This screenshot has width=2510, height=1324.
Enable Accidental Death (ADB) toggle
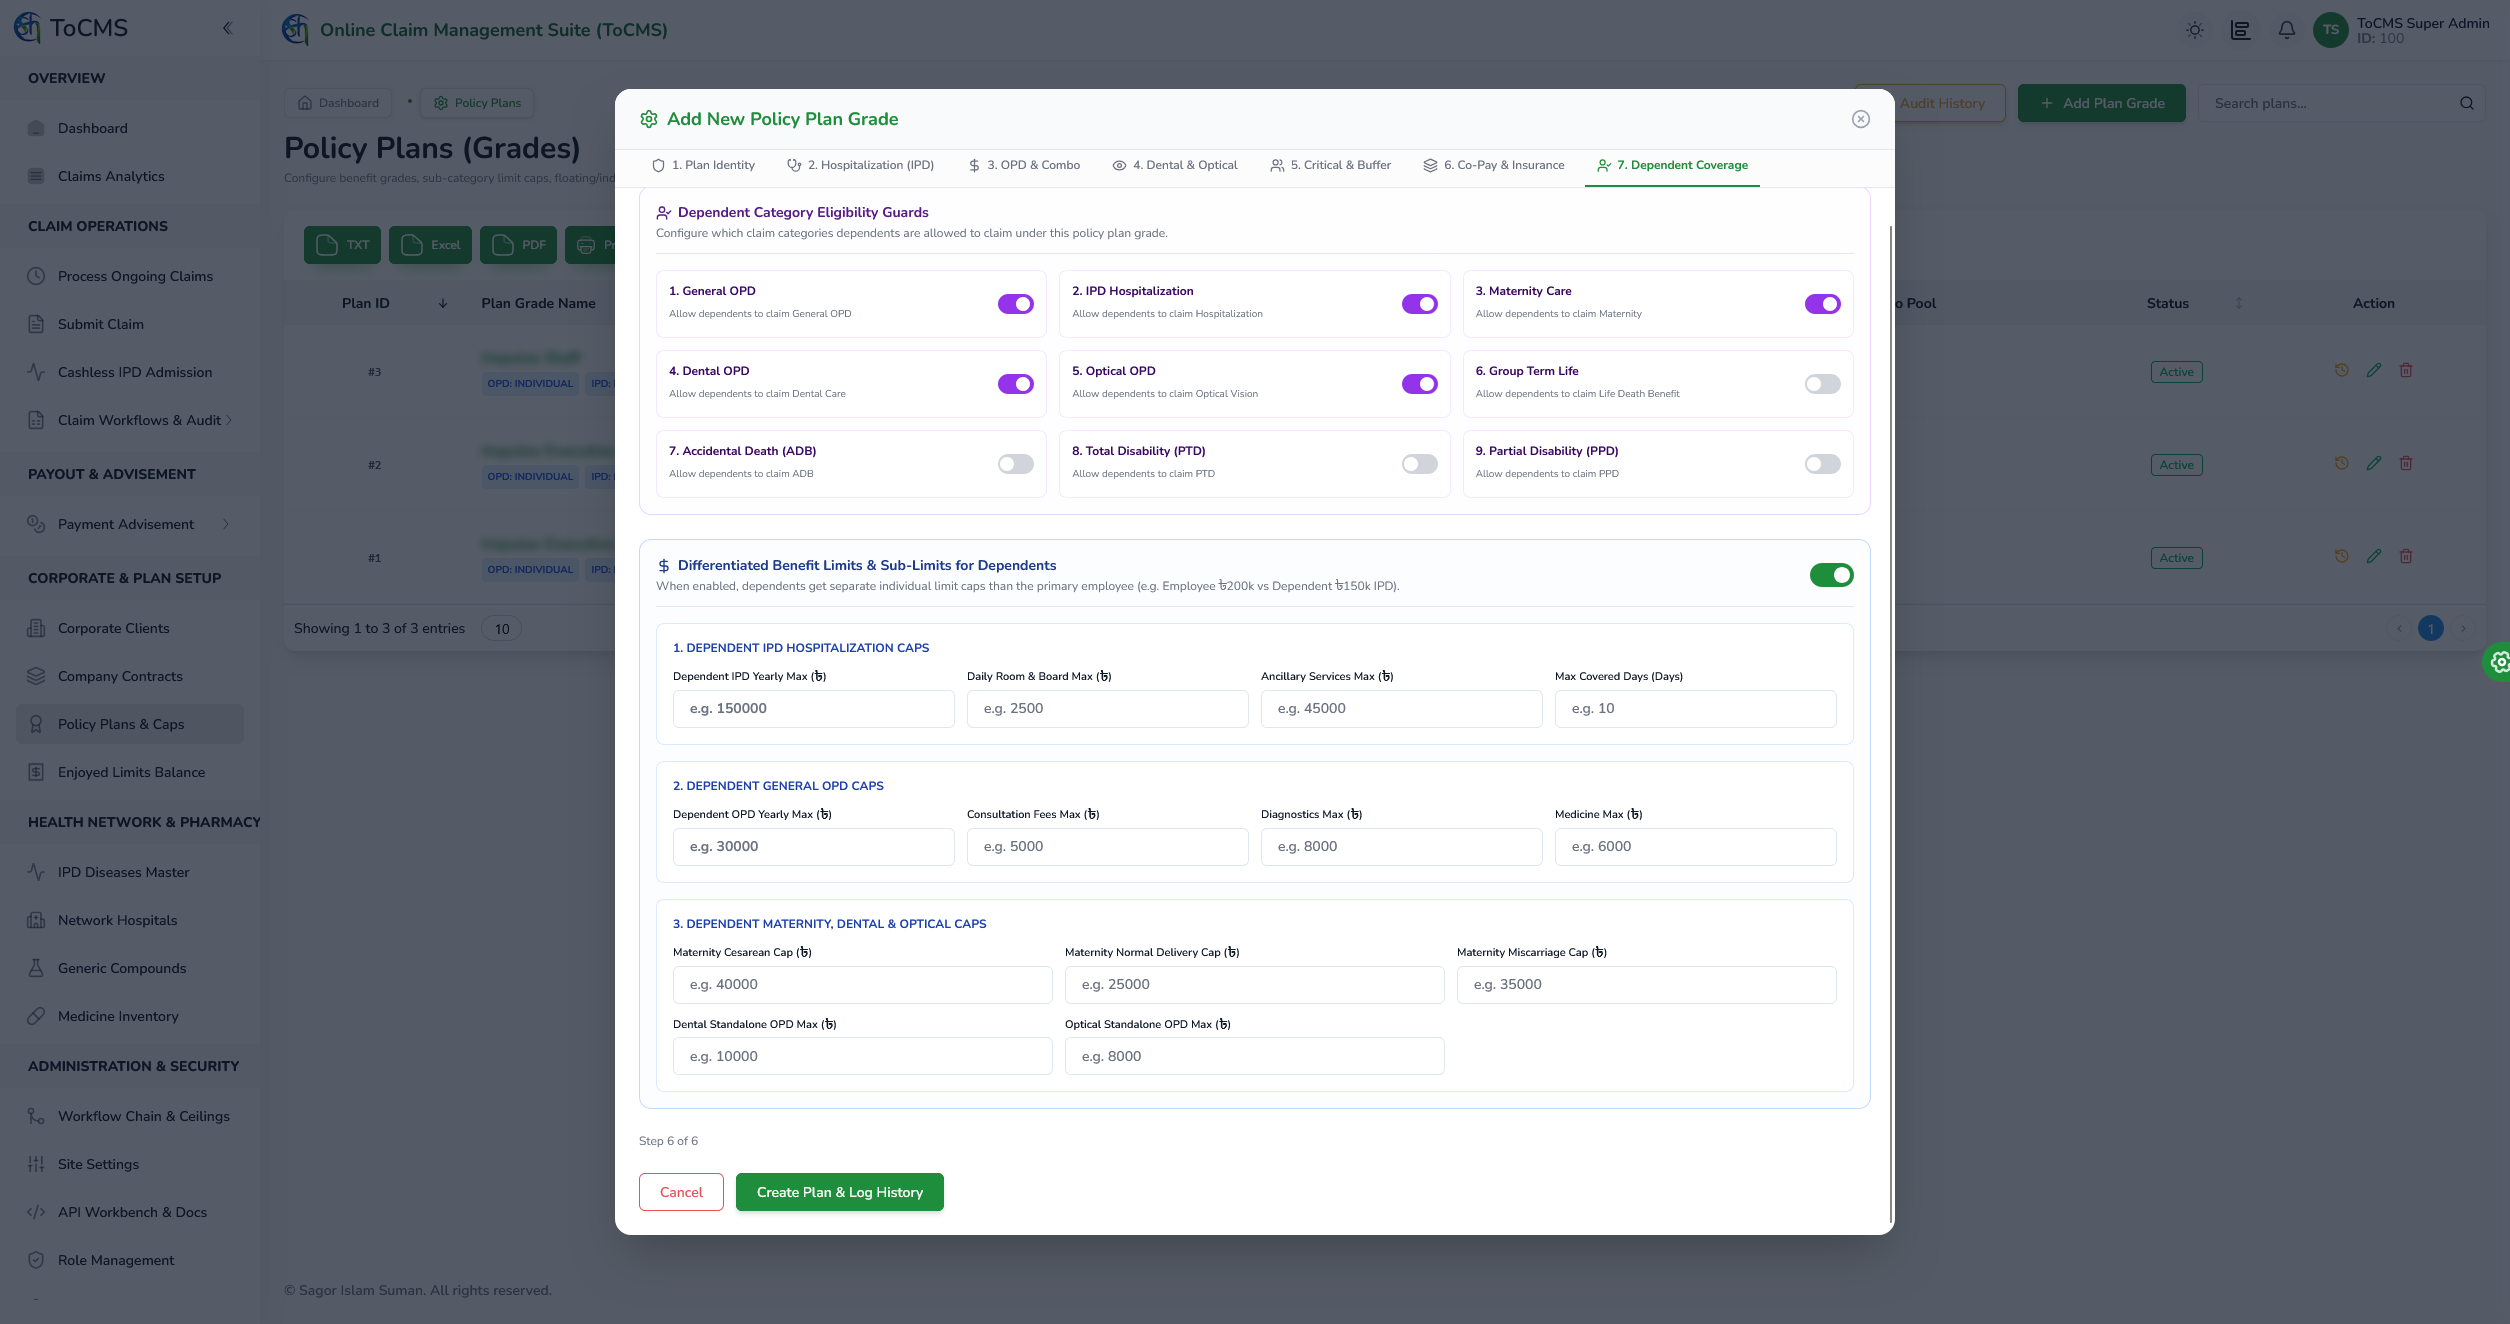coord(1016,464)
